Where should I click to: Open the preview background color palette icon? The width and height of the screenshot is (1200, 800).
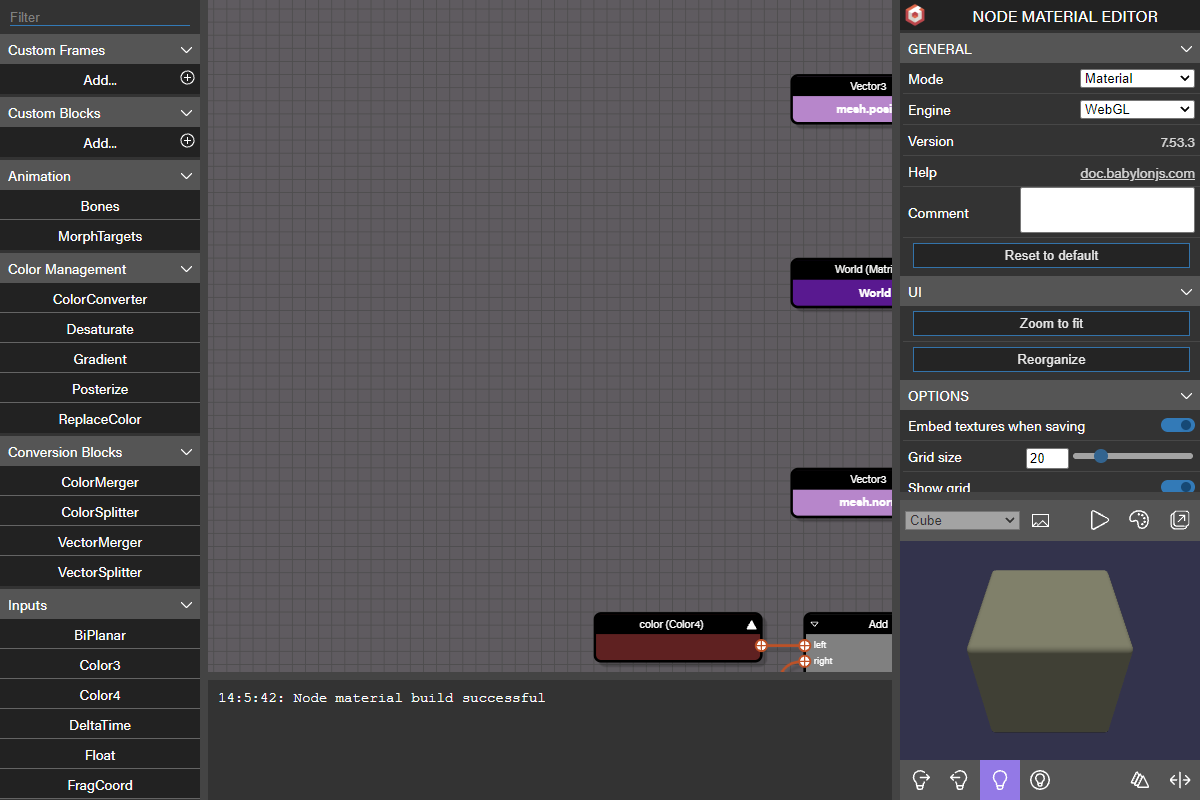[x=1138, y=520]
